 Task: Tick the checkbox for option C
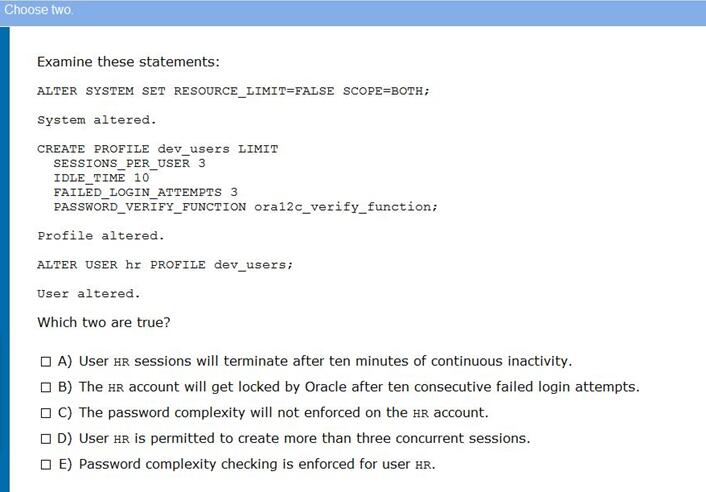coord(46,413)
